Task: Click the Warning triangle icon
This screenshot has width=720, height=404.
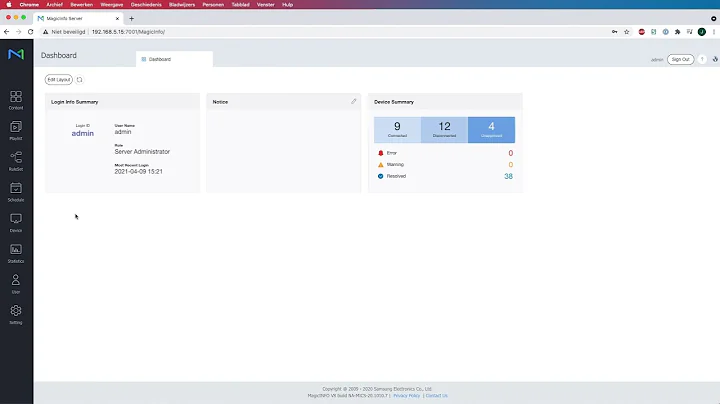Action: click(380, 164)
